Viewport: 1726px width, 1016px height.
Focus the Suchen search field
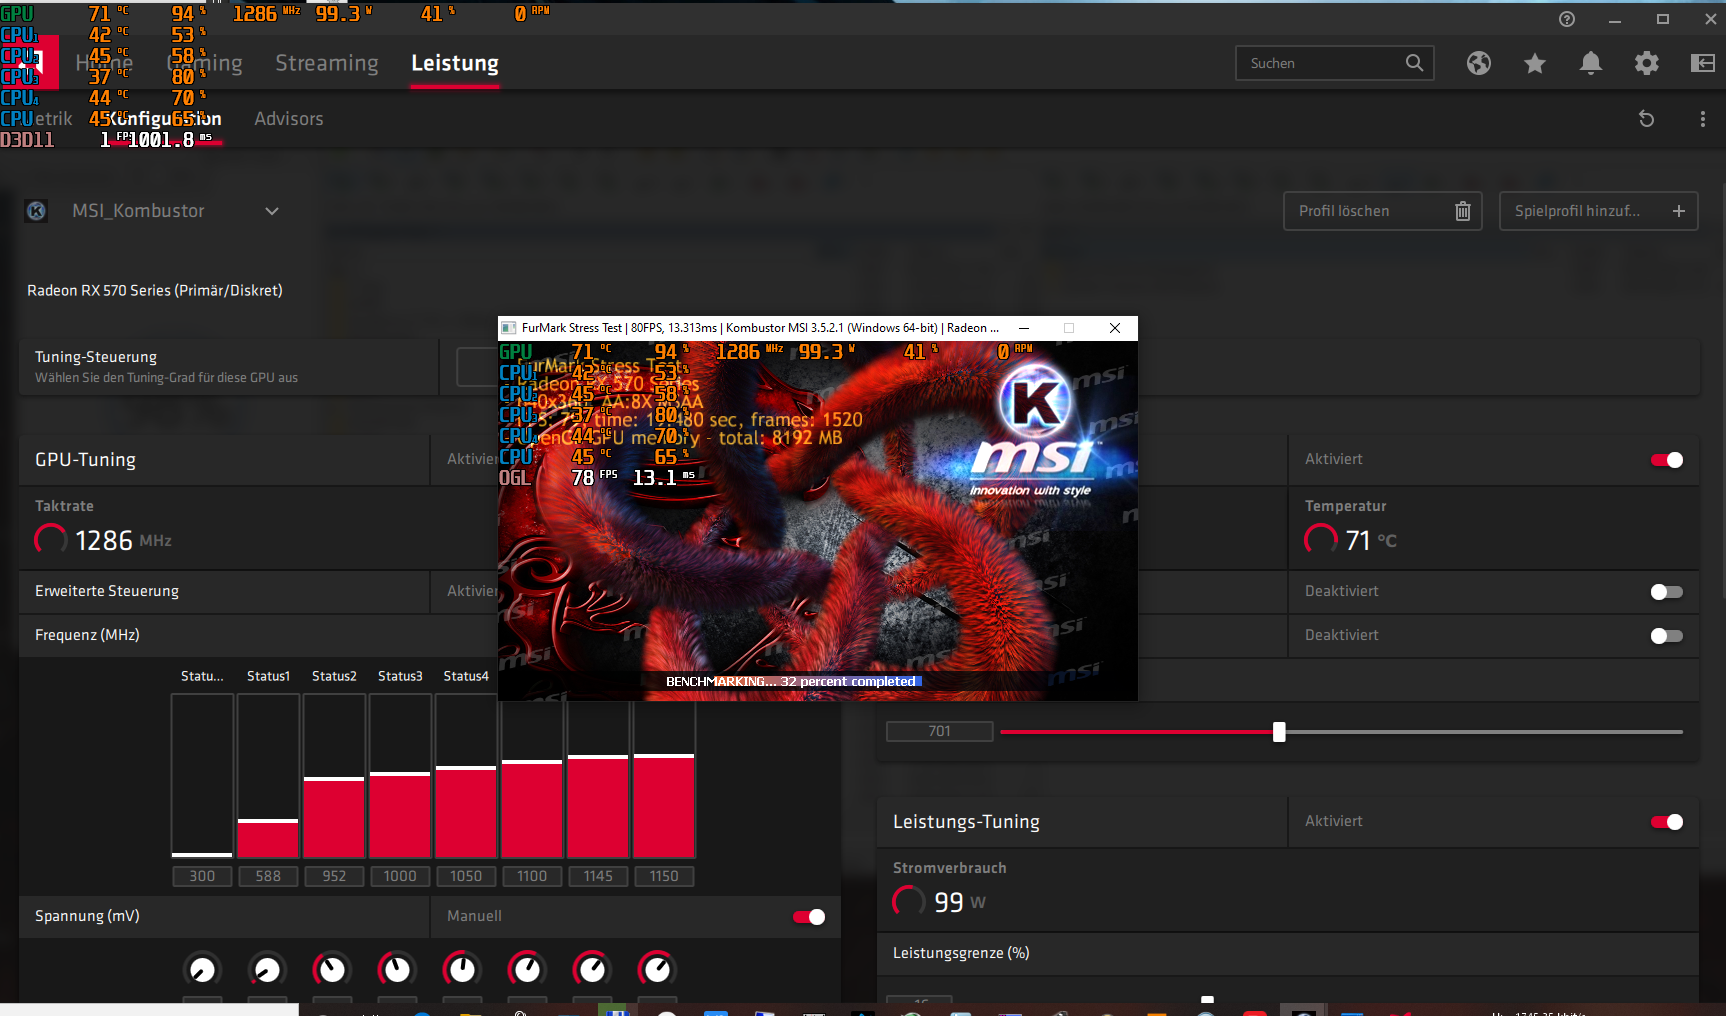pyautogui.click(x=1335, y=63)
